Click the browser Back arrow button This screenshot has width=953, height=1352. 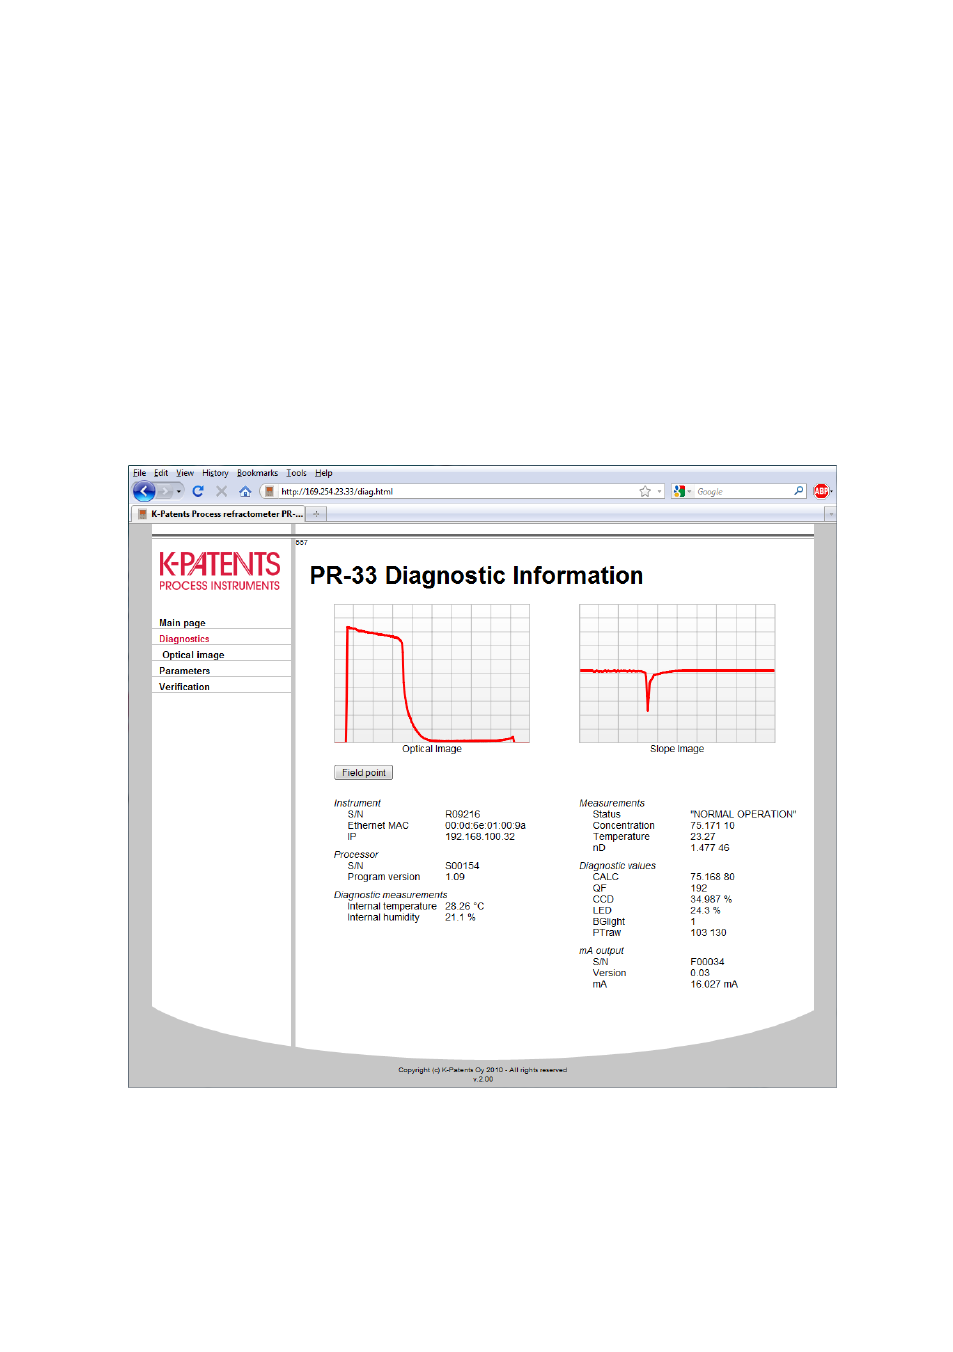pos(144,491)
